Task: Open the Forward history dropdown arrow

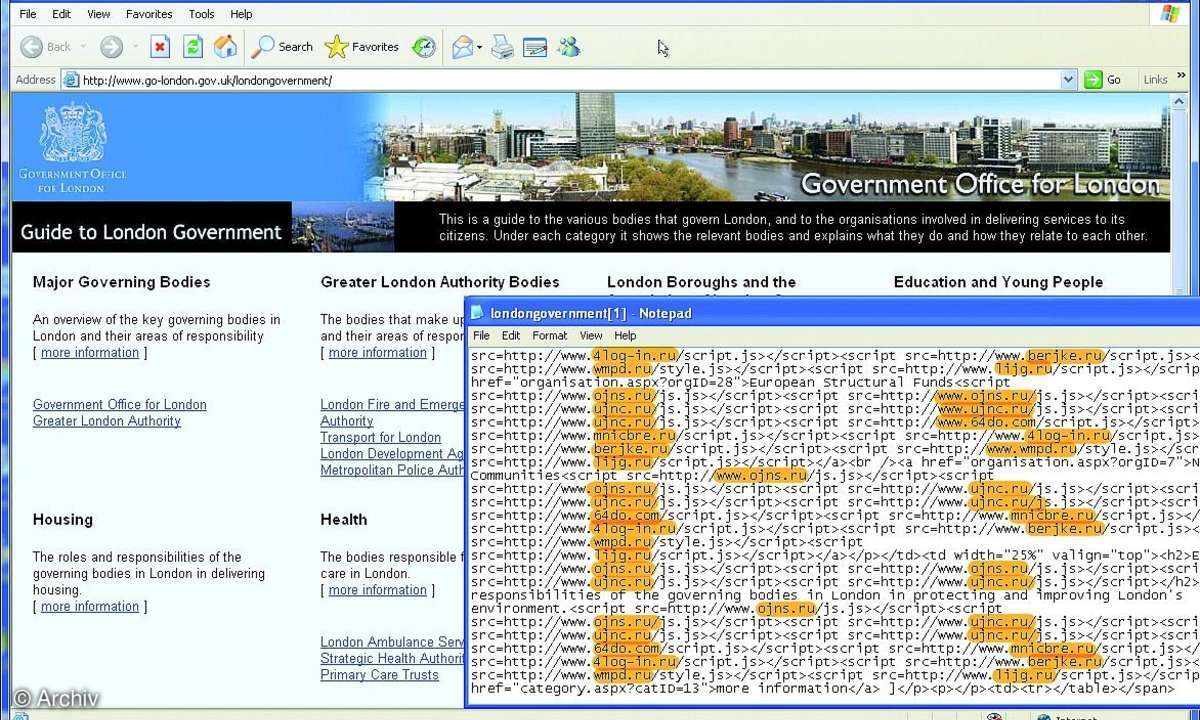Action: (134, 47)
